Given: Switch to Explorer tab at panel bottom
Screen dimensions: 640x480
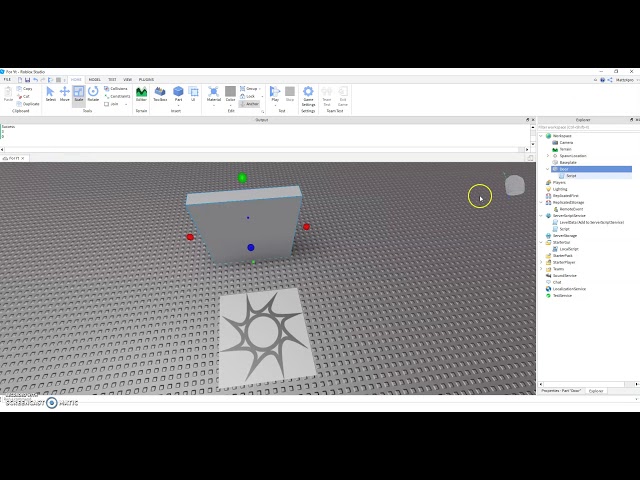Looking at the screenshot, I should [x=596, y=391].
